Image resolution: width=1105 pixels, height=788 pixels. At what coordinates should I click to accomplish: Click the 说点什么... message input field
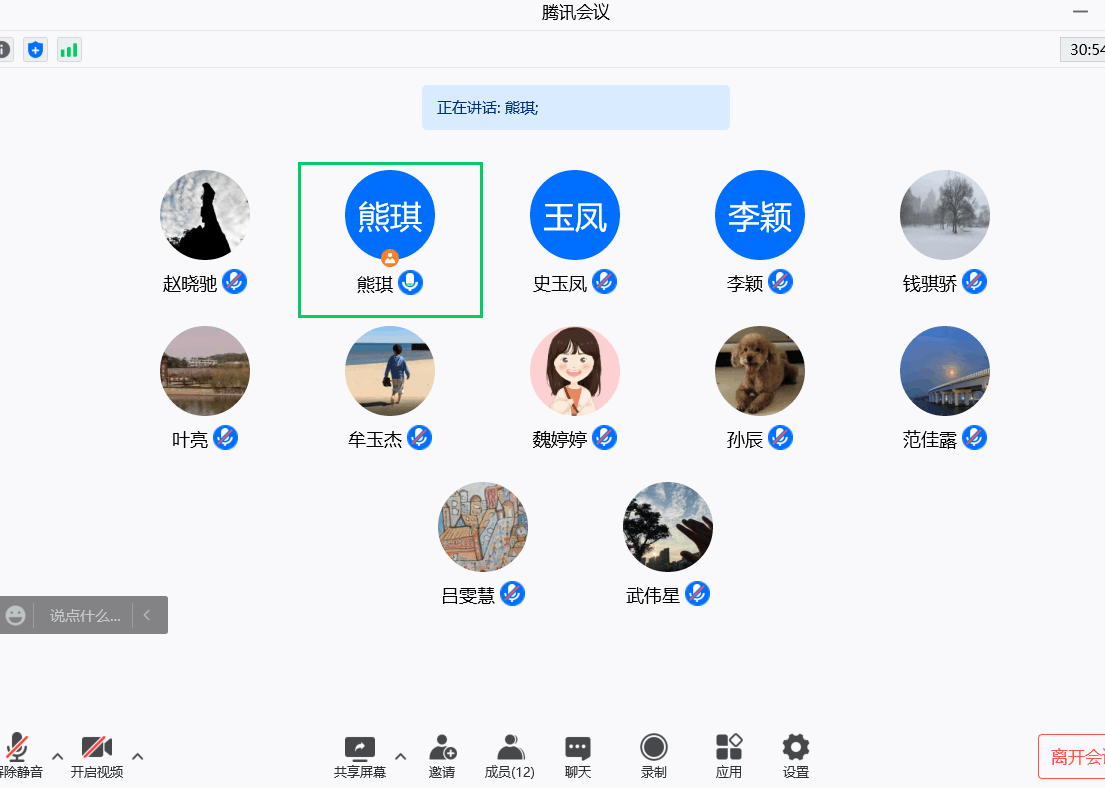[84, 615]
